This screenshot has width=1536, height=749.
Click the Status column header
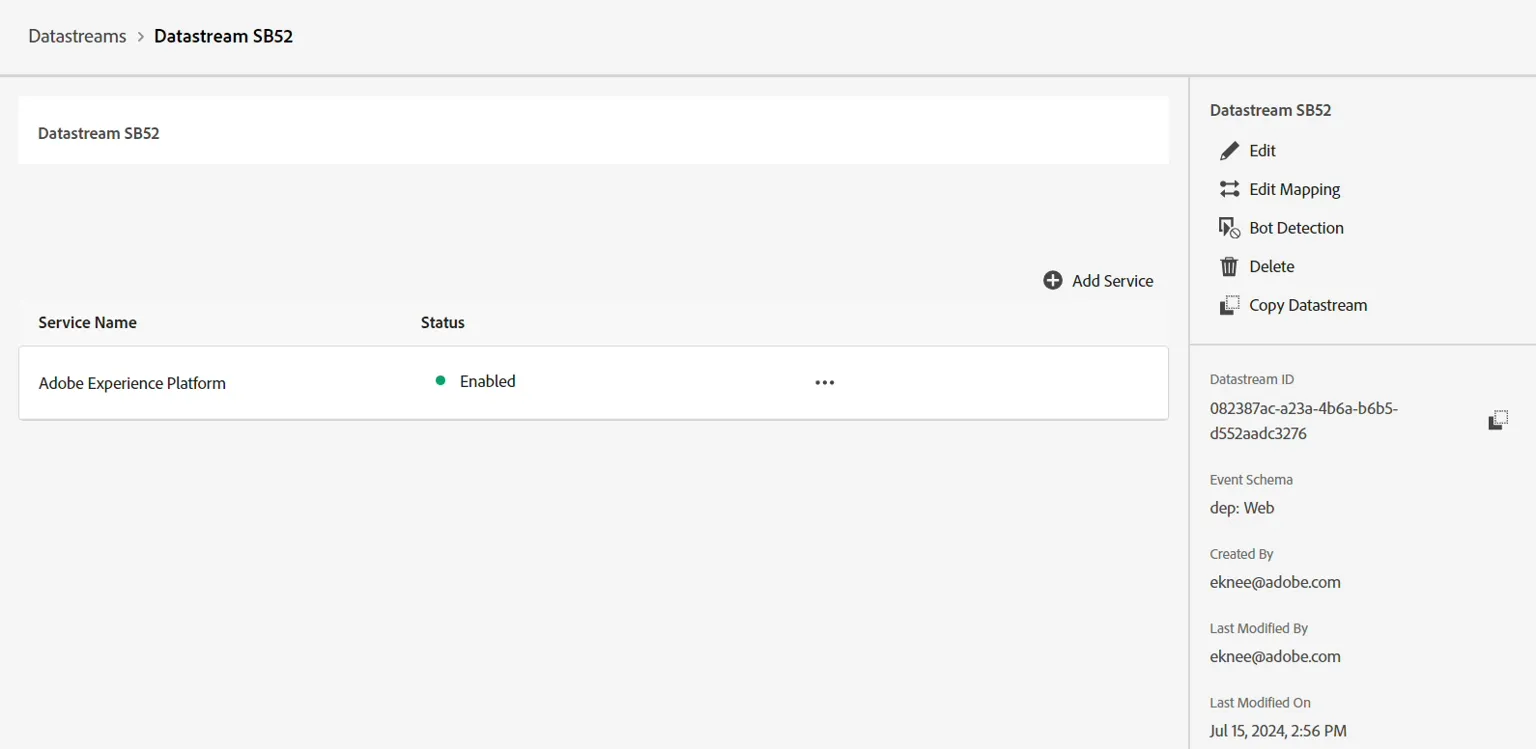[x=442, y=323]
